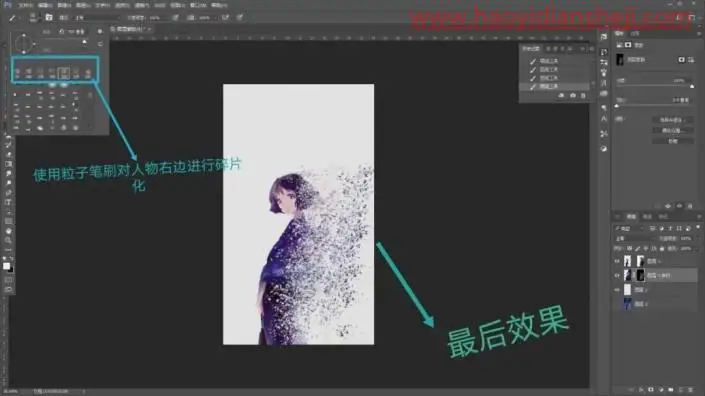
Task: Hide the selected masked layer's eye icon
Action: pyautogui.click(x=617, y=276)
